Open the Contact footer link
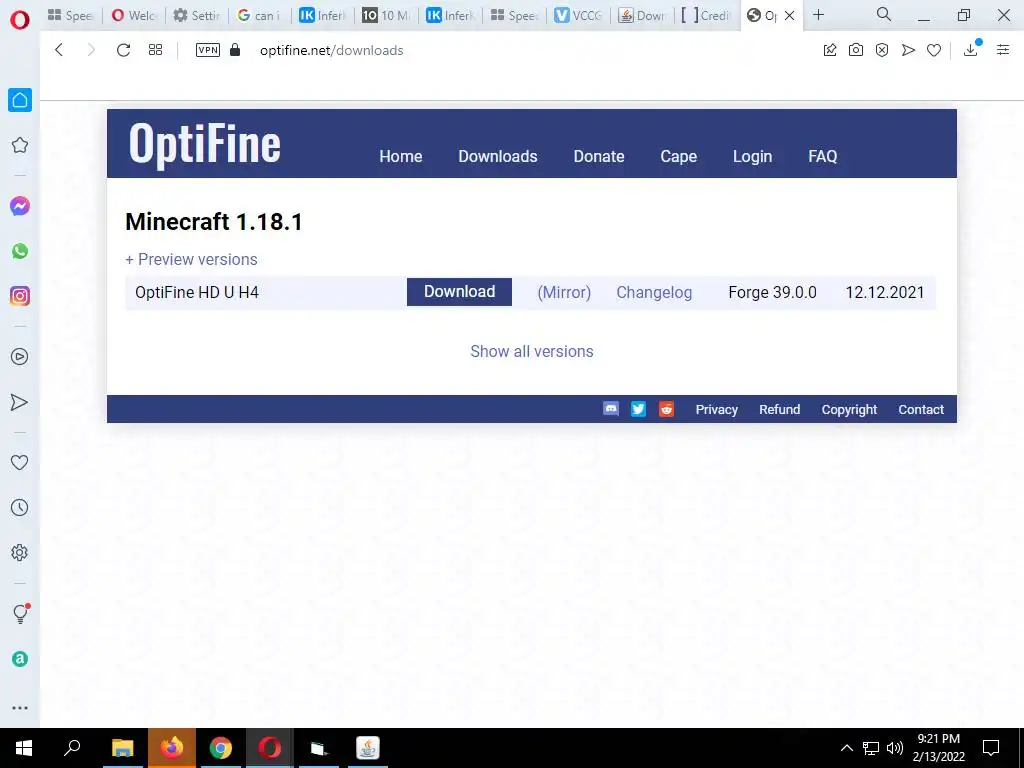 pyautogui.click(x=921, y=409)
